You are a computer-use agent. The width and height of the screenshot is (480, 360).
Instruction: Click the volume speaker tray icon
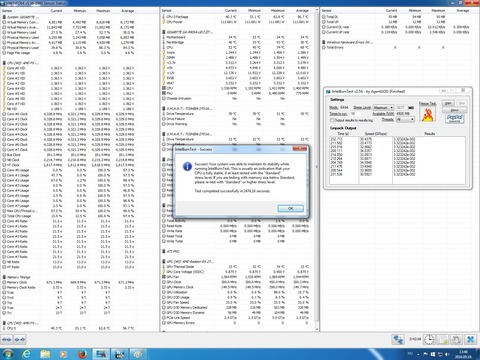(447, 354)
